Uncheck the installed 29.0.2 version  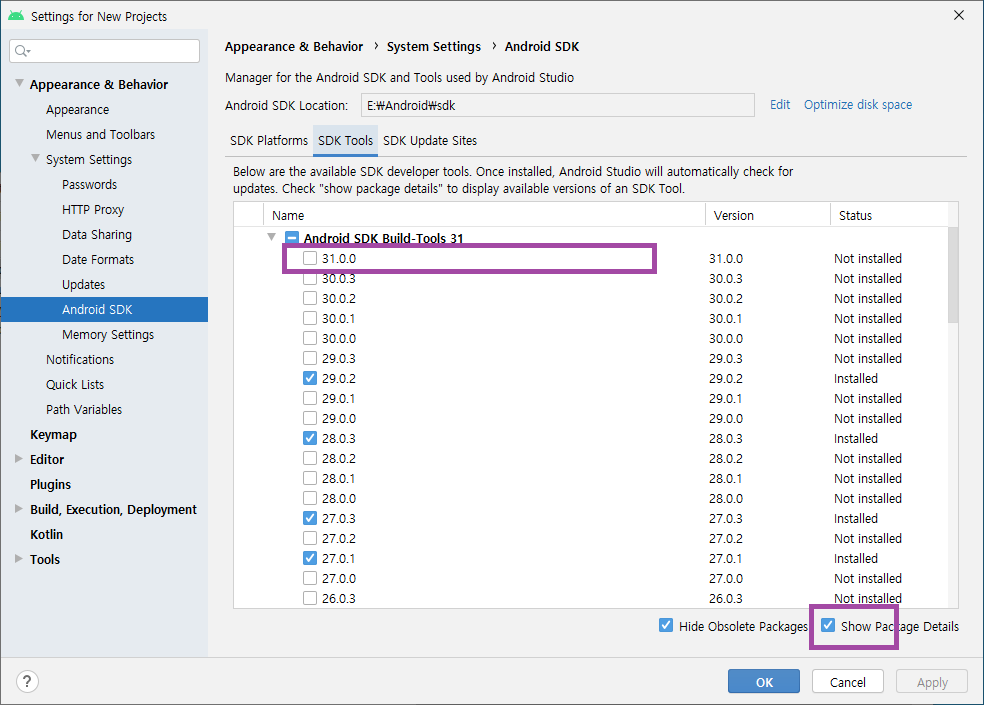pyautogui.click(x=310, y=378)
